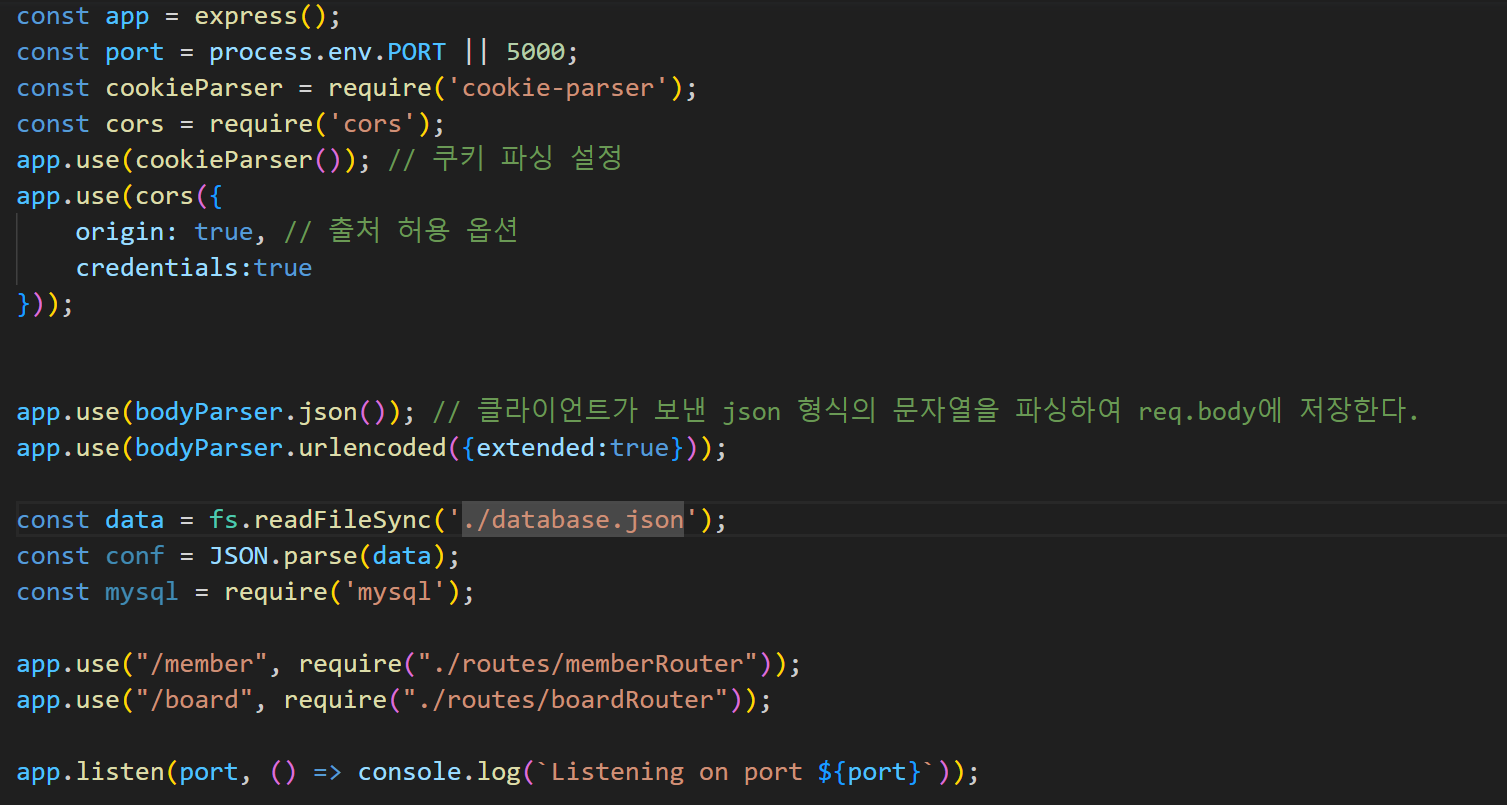Click 'console' in the last line
The width and height of the screenshot is (1507, 805).
coord(410,772)
